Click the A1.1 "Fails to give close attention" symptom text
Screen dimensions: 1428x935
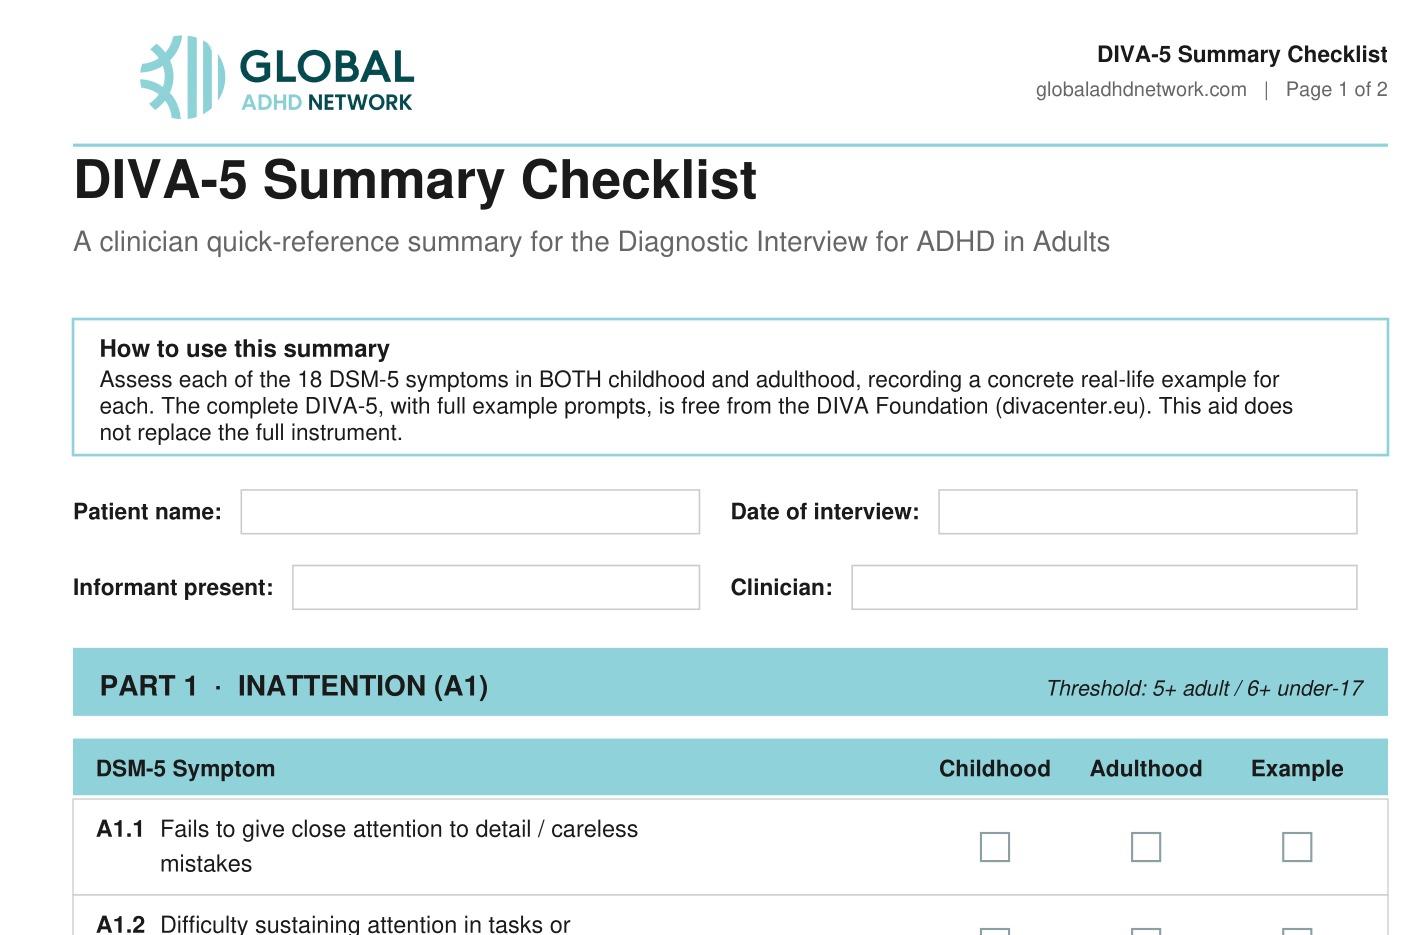tap(399, 846)
